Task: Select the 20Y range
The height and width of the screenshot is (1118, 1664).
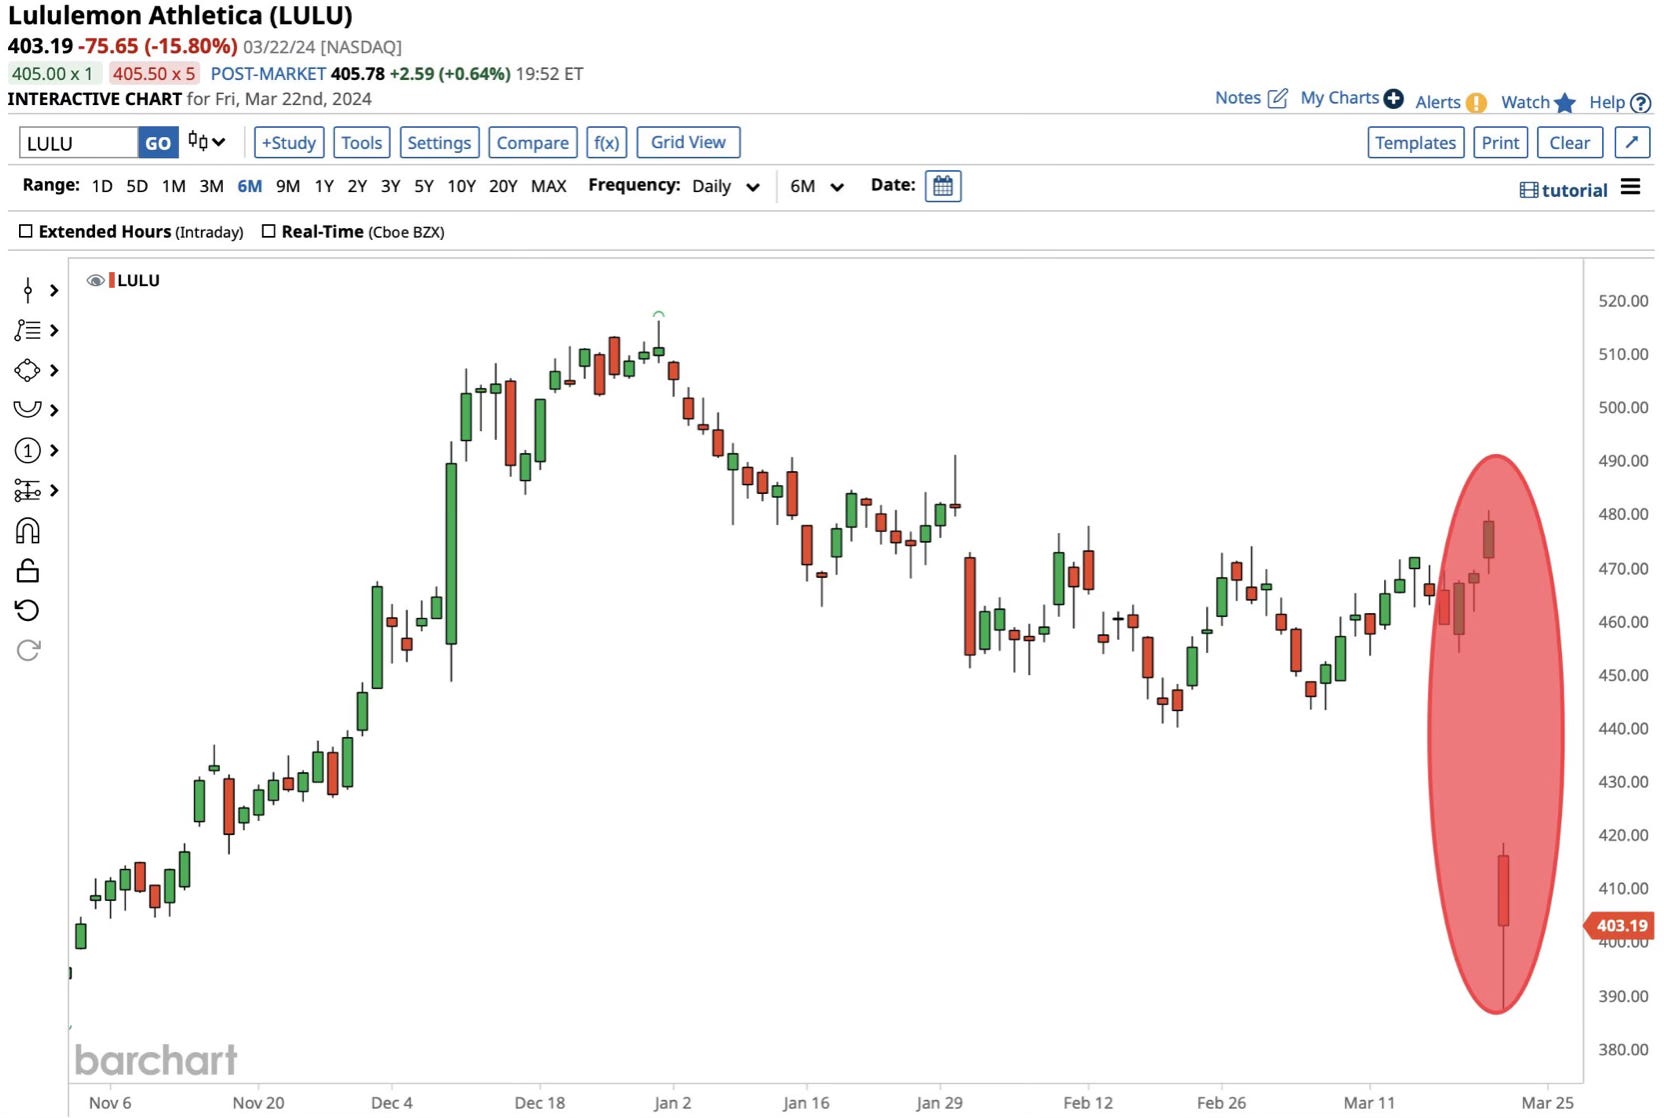Action: click(503, 186)
